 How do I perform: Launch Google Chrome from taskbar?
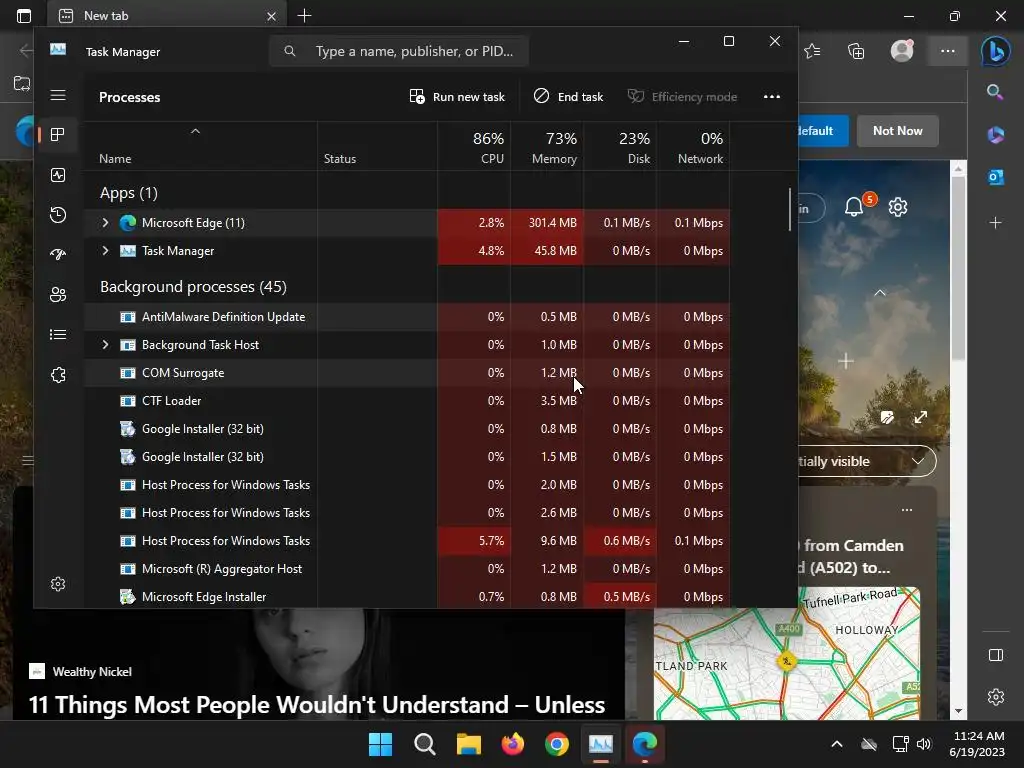tap(556, 744)
